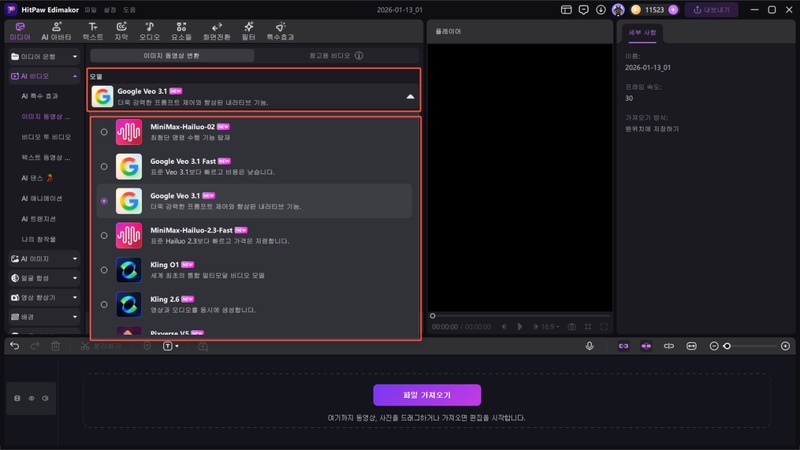This screenshot has width=800, height=450.
Task: Open the 화면전환 transitions tool
Action: click(216, 31)
